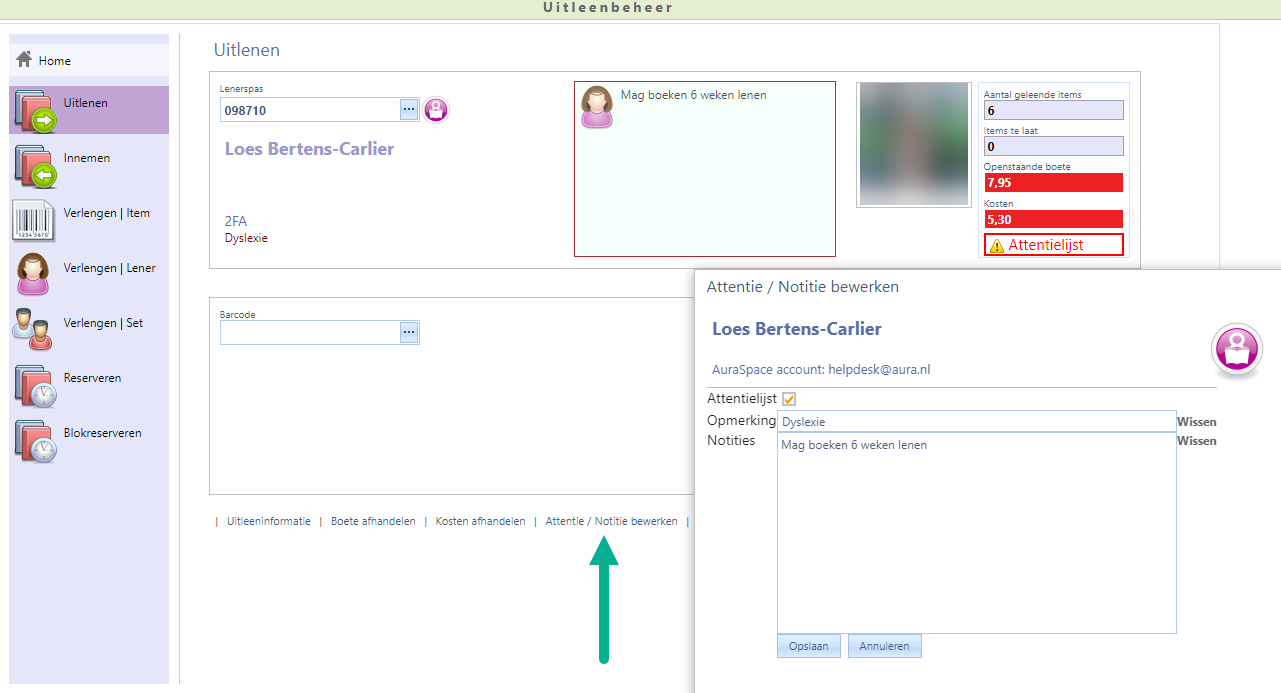Cancel editing with Annuleren button
This screenshot has height=693, width=1281.
tap(884, 646)
